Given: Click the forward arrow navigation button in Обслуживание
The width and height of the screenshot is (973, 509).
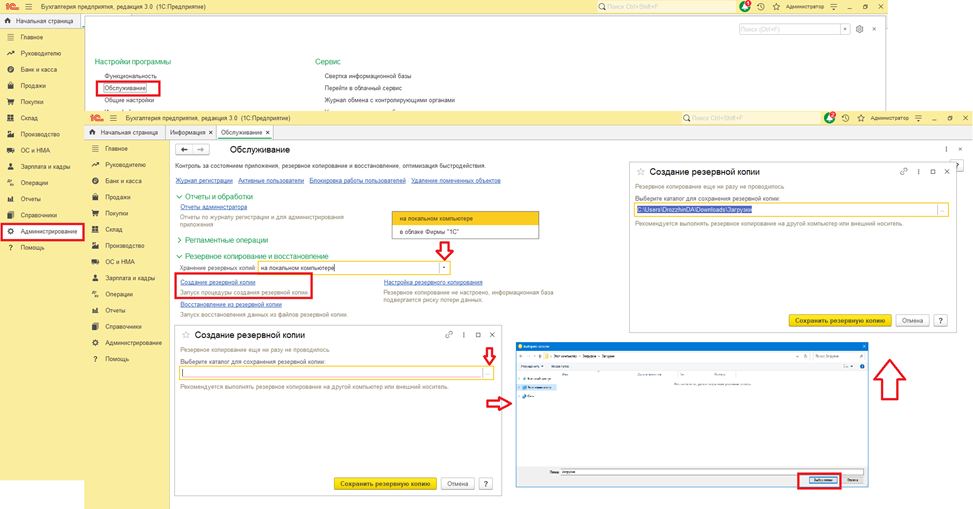Looking at the screenshot, I should (200, 150).
